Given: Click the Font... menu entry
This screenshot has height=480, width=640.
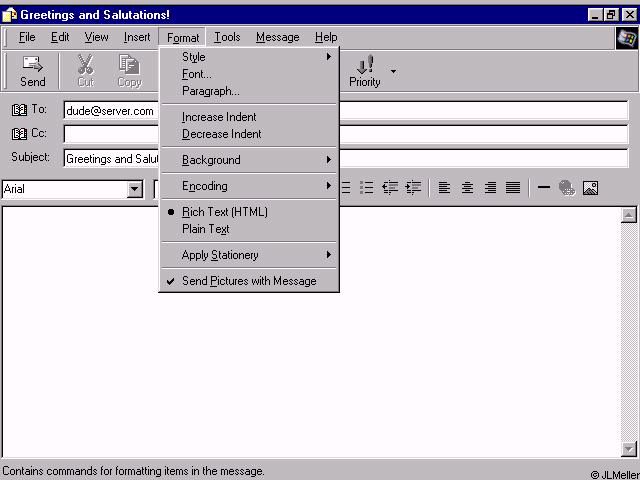Looking at the screenshot, I should point(196,74).
